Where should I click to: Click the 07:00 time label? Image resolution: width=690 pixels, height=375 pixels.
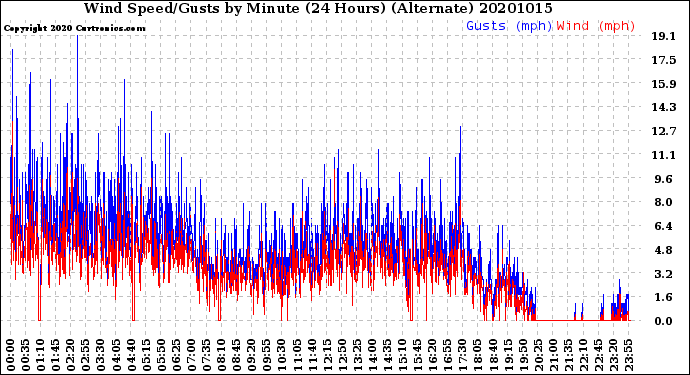coord(191,355)
